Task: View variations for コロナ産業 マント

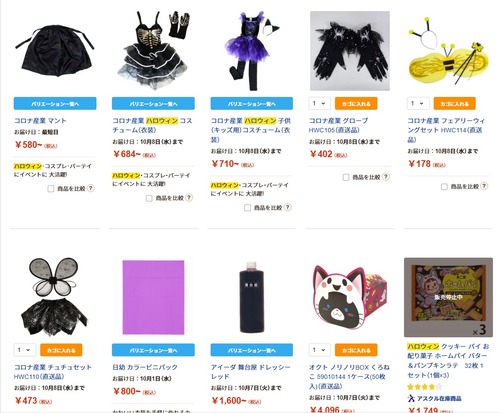Action: (x=55, y=103)
